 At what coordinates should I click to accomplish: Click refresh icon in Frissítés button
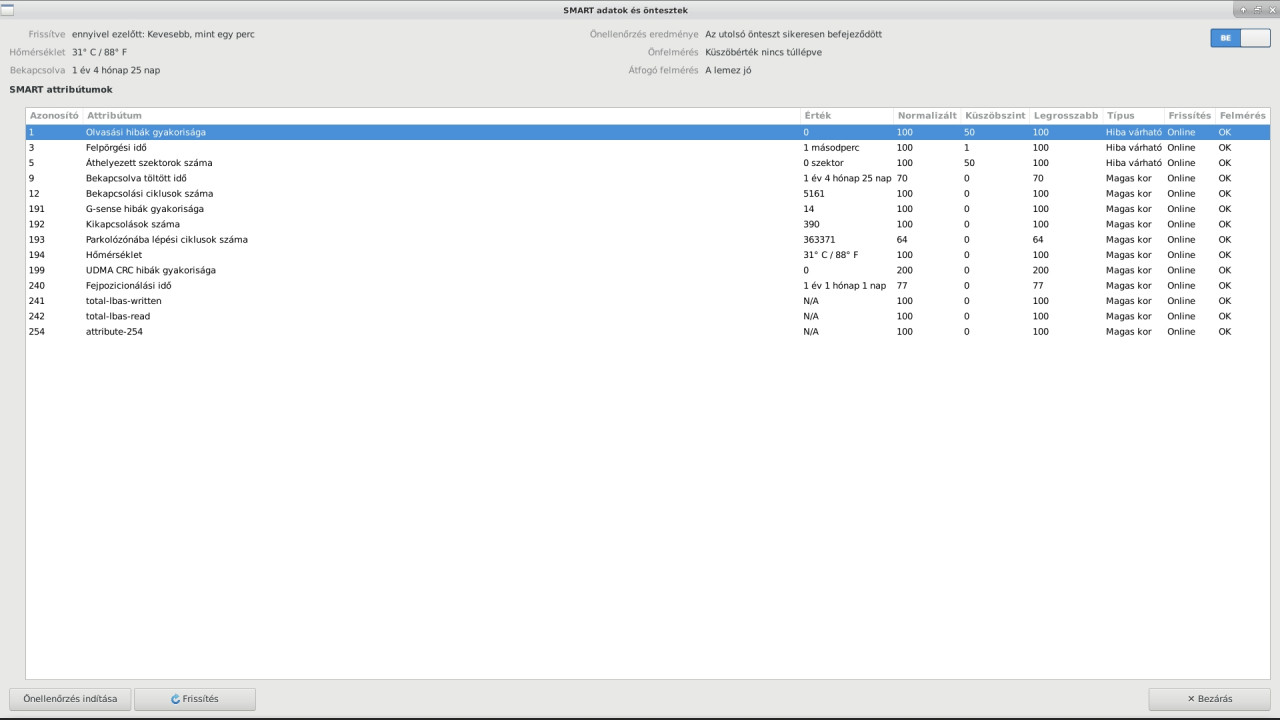176,699
